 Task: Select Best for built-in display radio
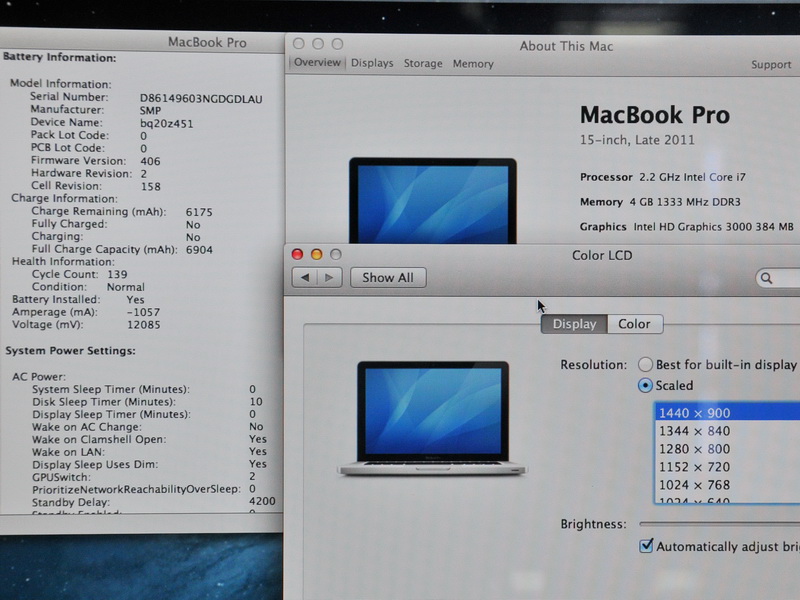coord(645,364)
